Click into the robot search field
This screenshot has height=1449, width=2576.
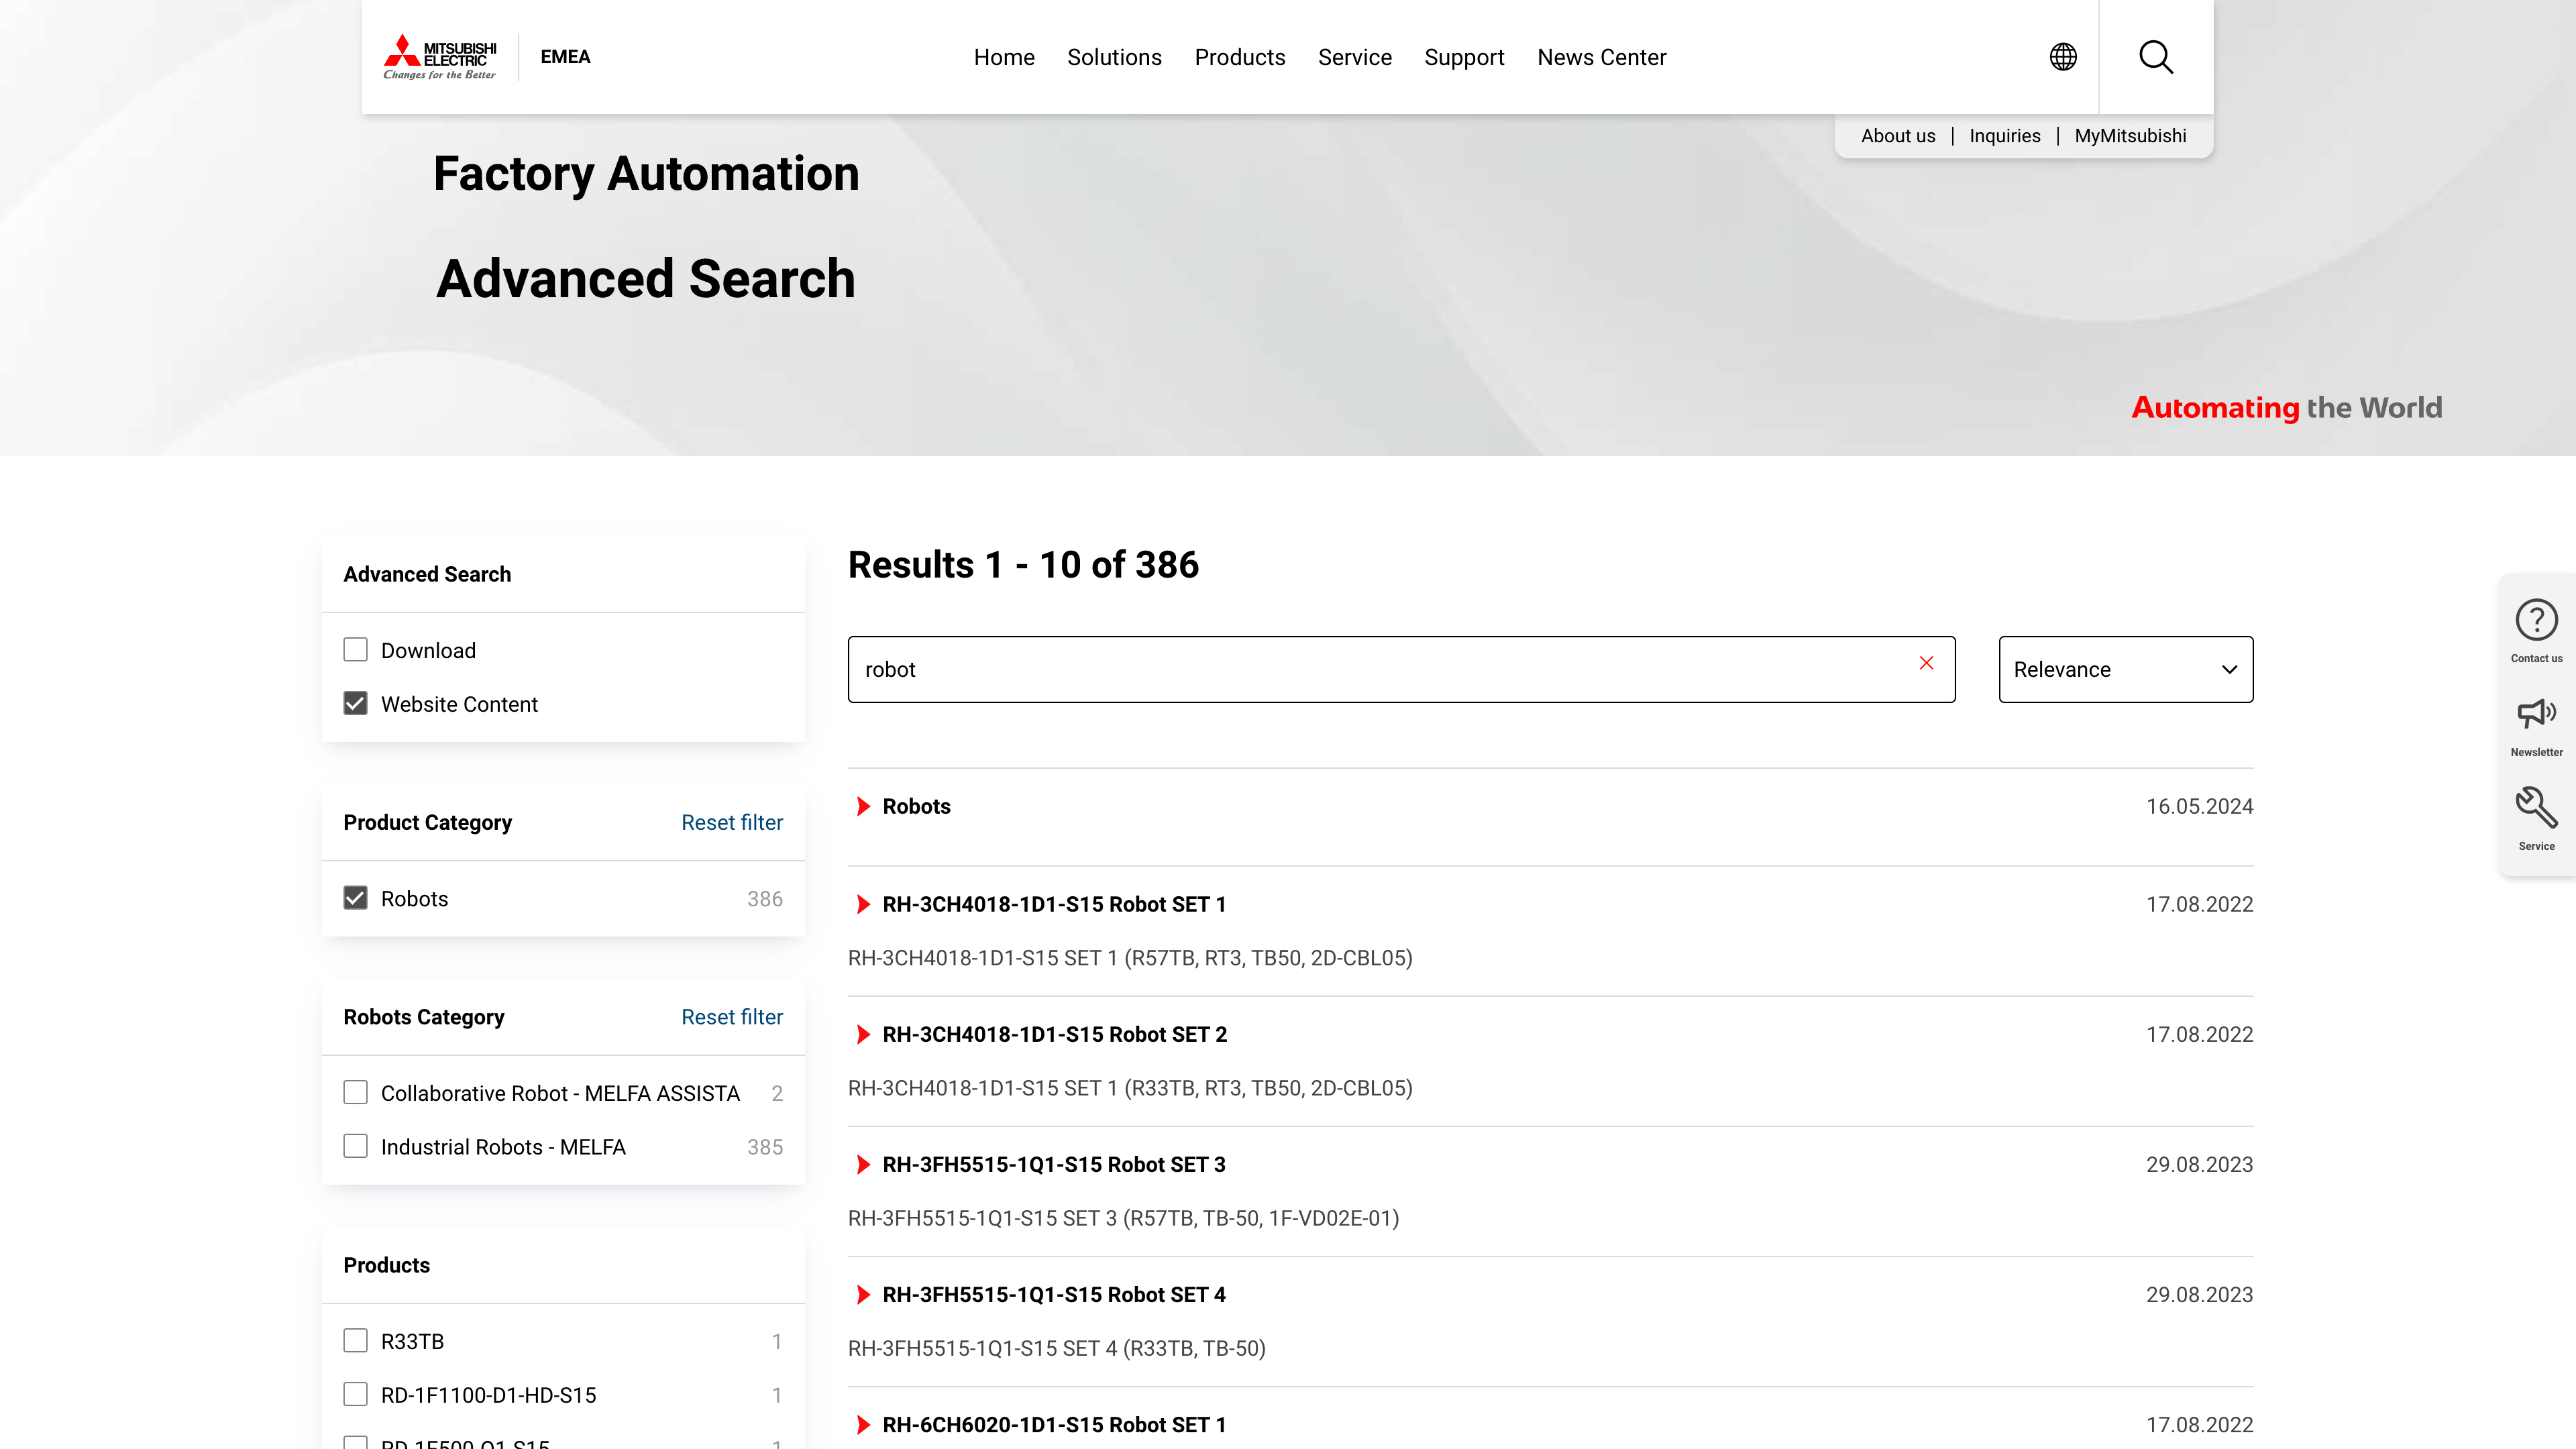(1401, 669)
